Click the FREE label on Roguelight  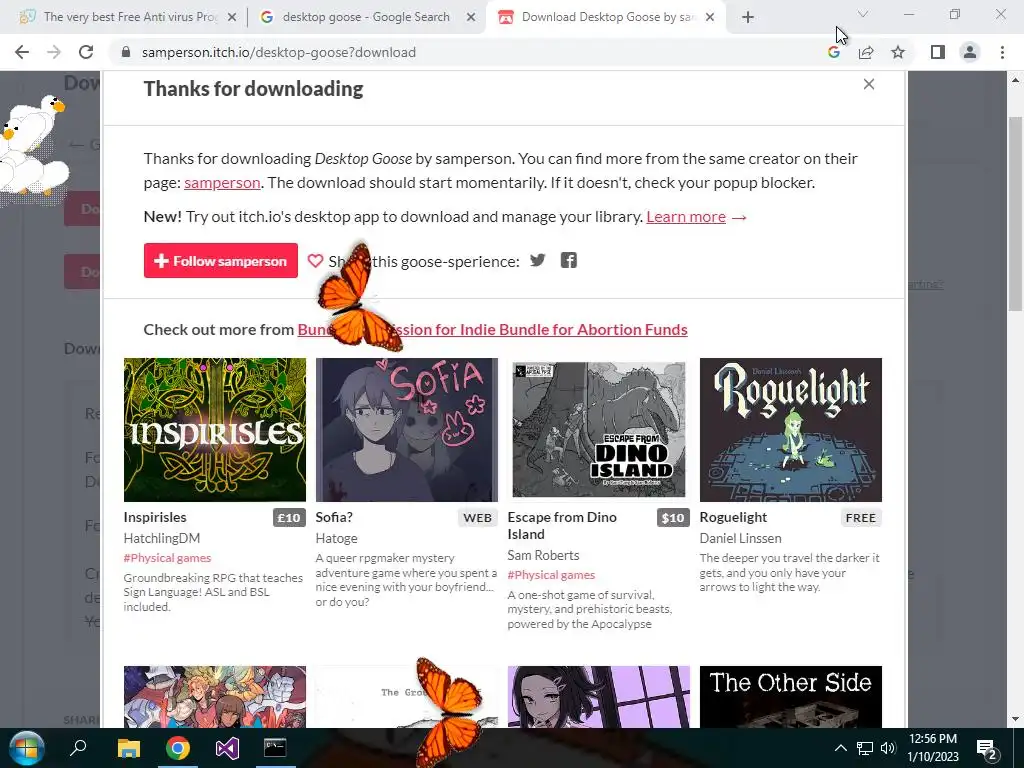coord(860,518)
